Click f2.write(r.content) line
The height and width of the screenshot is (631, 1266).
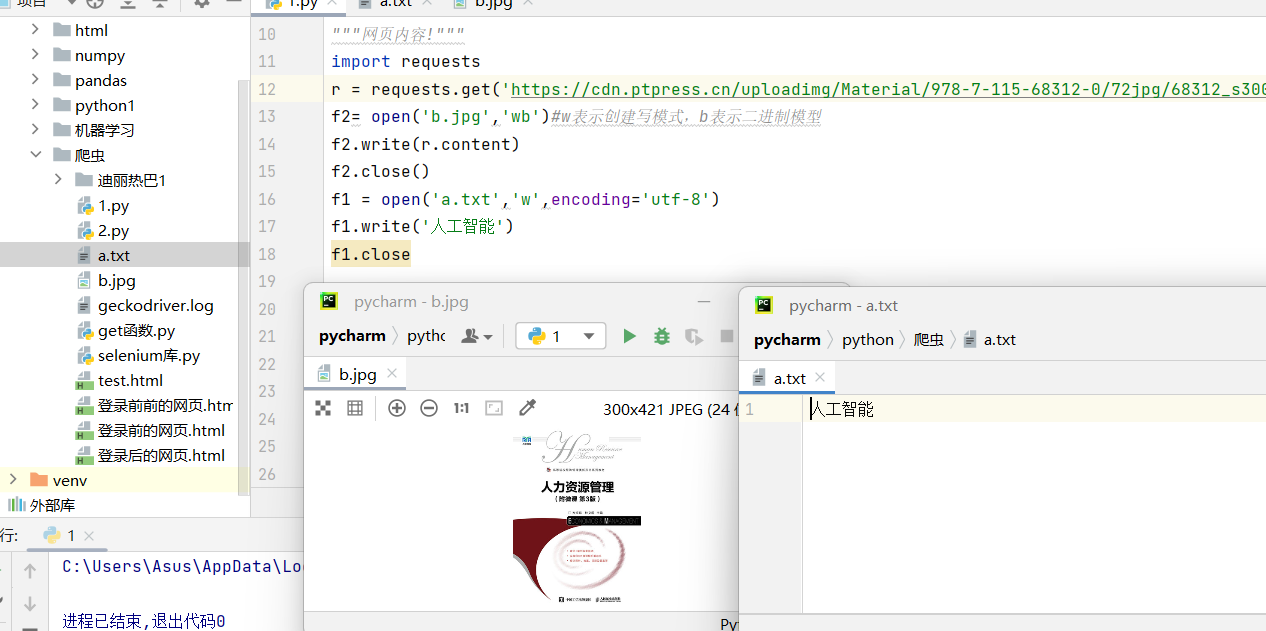pyautogui.click(x=426, y=144)
